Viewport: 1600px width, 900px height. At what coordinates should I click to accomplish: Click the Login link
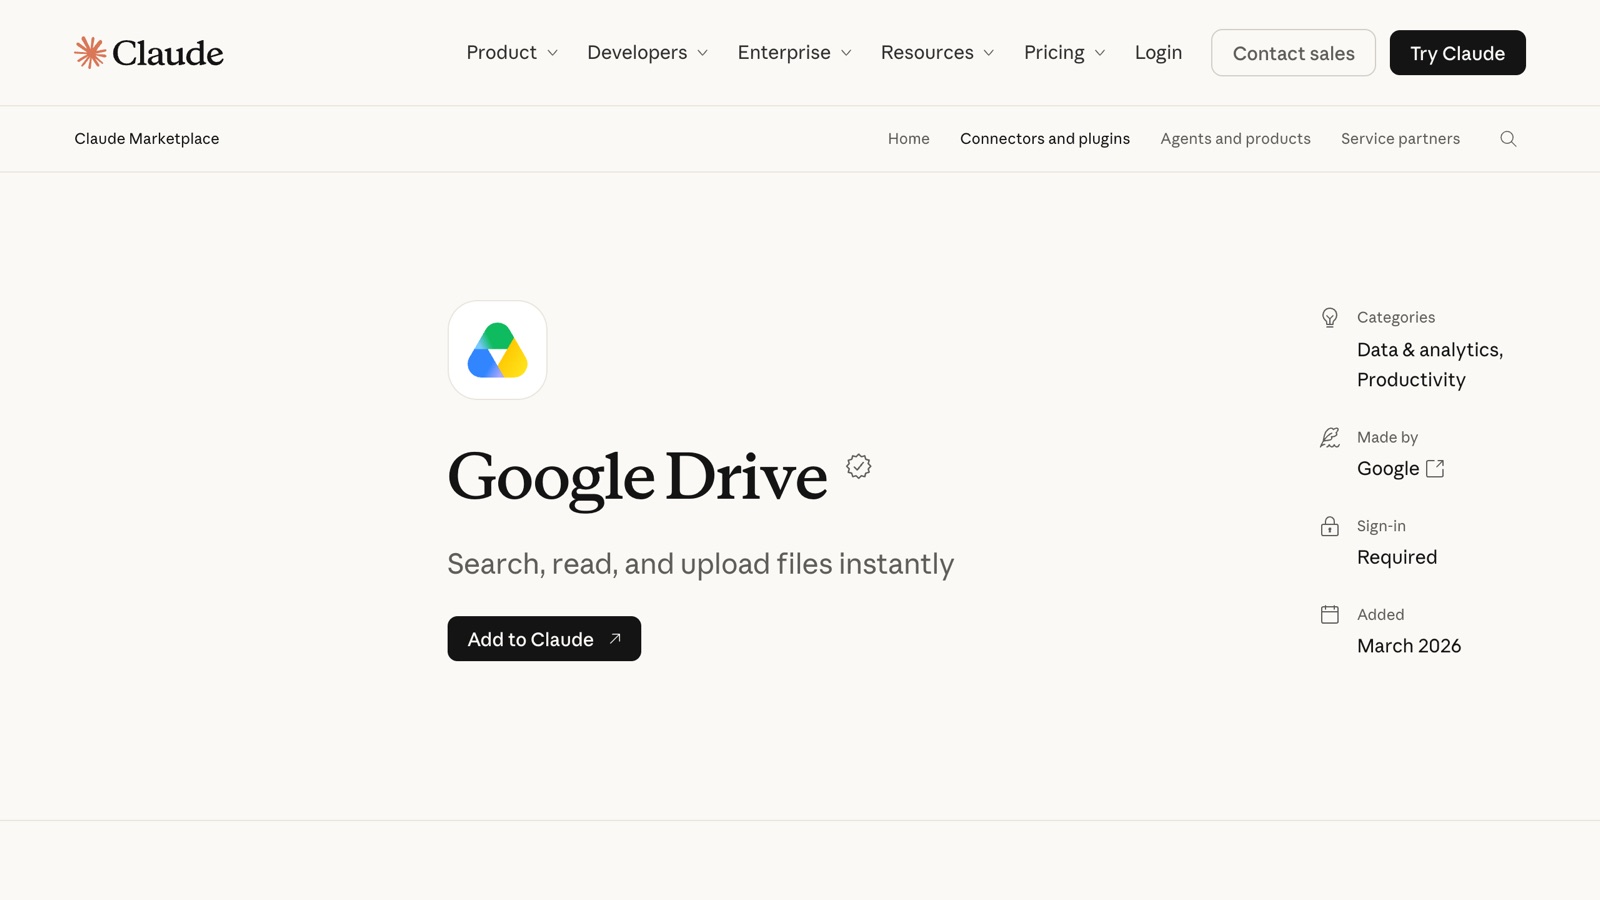coord(1158,52)
